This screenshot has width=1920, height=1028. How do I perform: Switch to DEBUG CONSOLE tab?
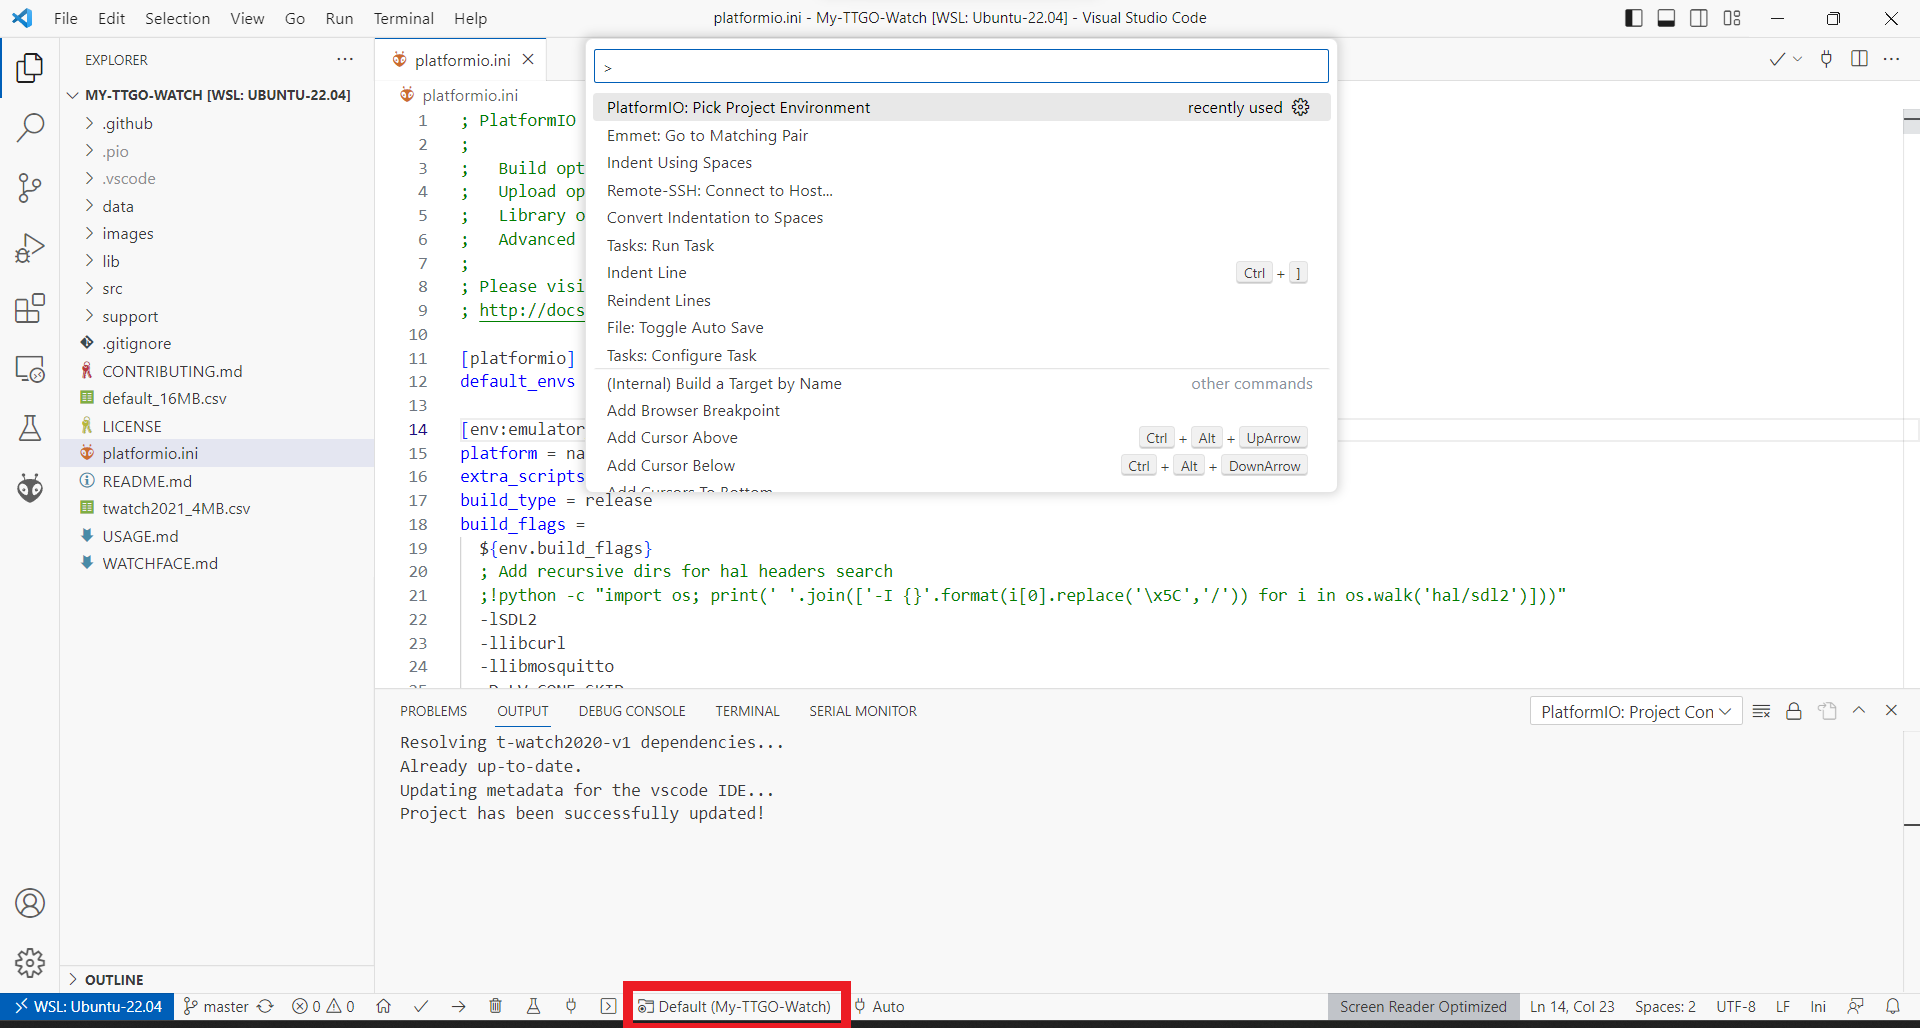632,711
